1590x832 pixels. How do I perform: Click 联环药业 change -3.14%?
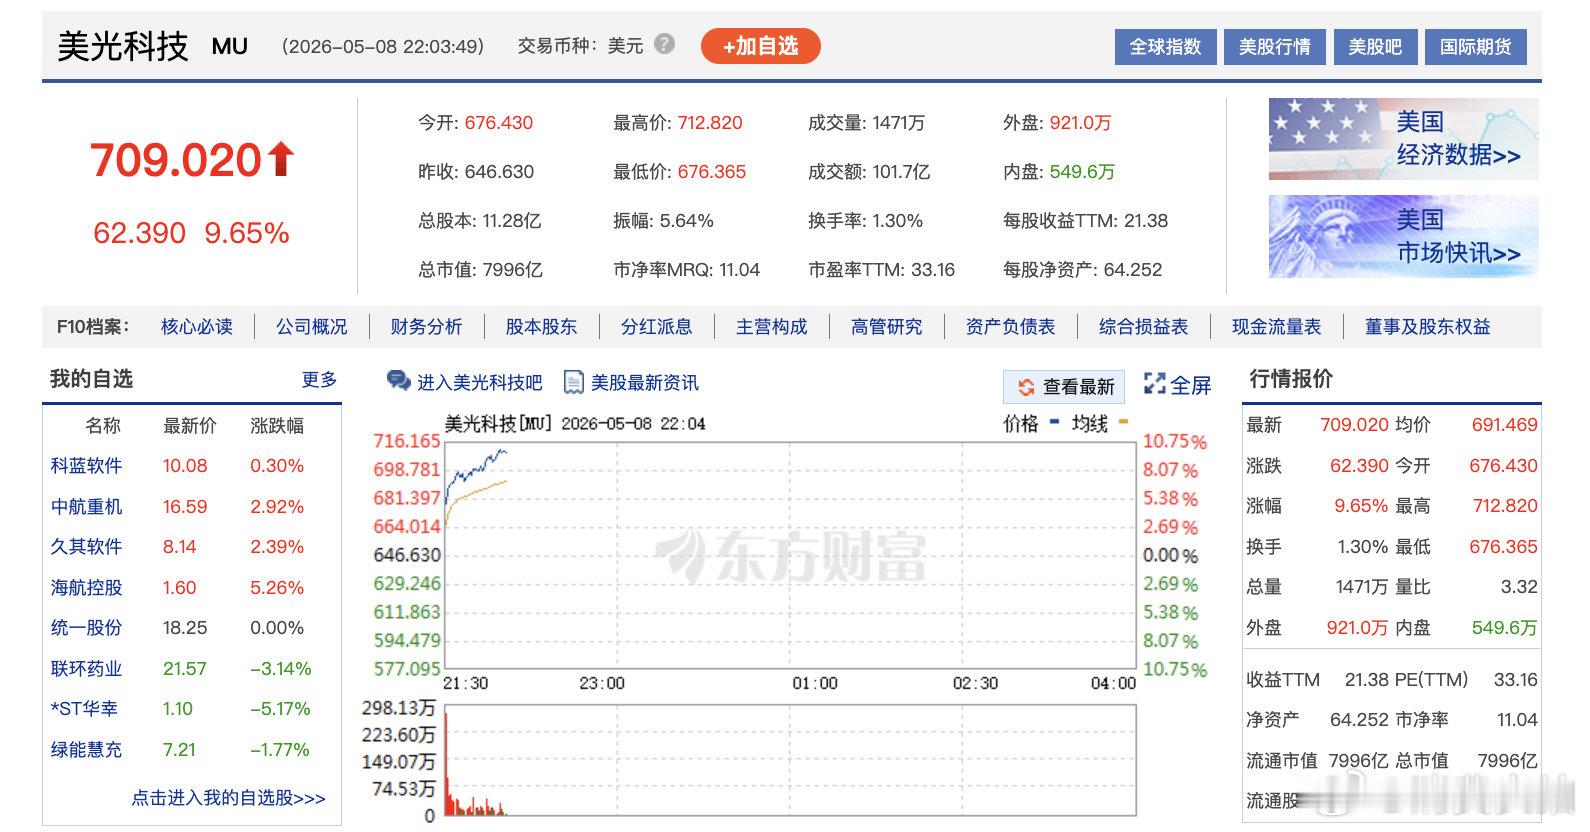[x=281, y=669]
